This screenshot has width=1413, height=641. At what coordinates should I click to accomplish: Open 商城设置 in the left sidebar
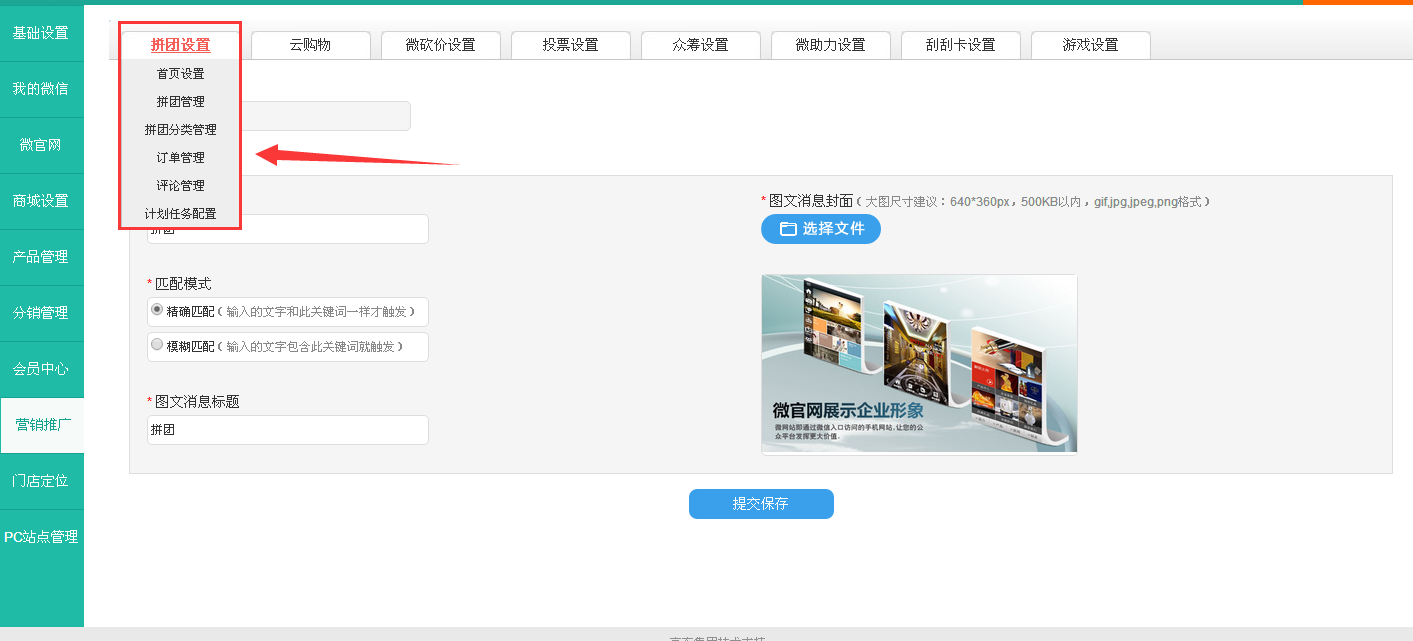click(x=41, y=201)
